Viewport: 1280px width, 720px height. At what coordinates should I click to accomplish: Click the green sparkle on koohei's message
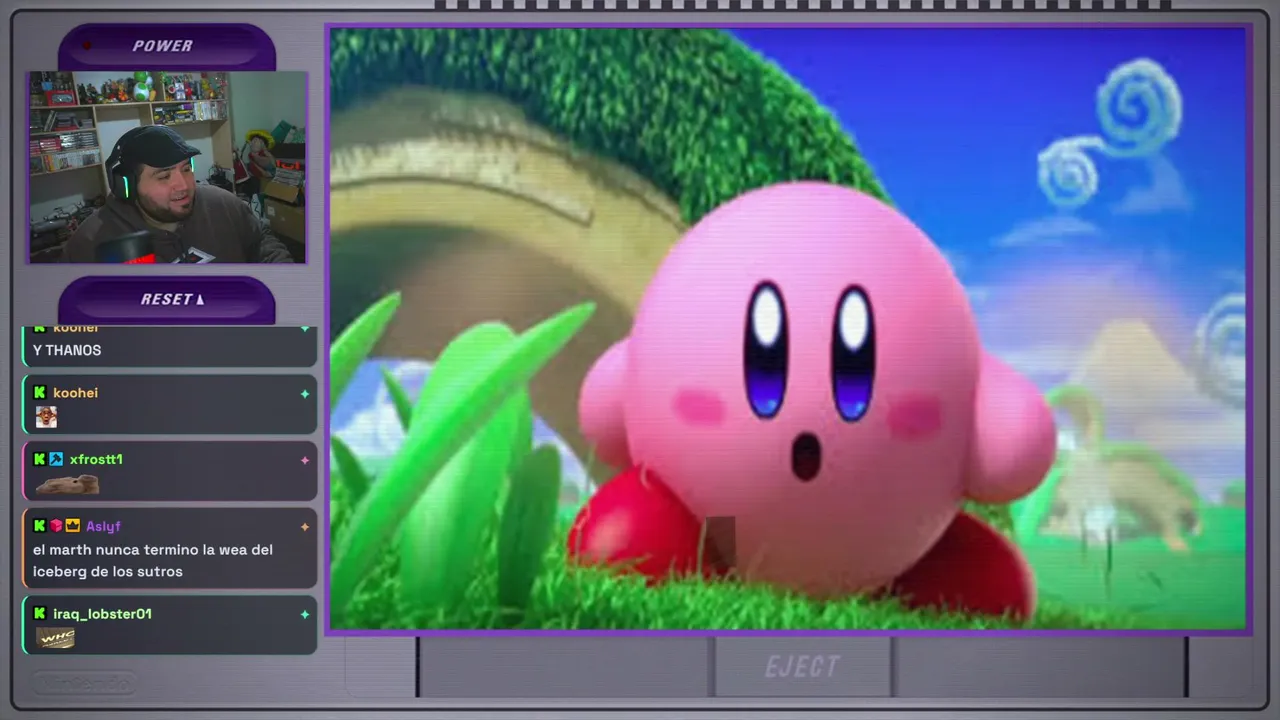point(305,394)
